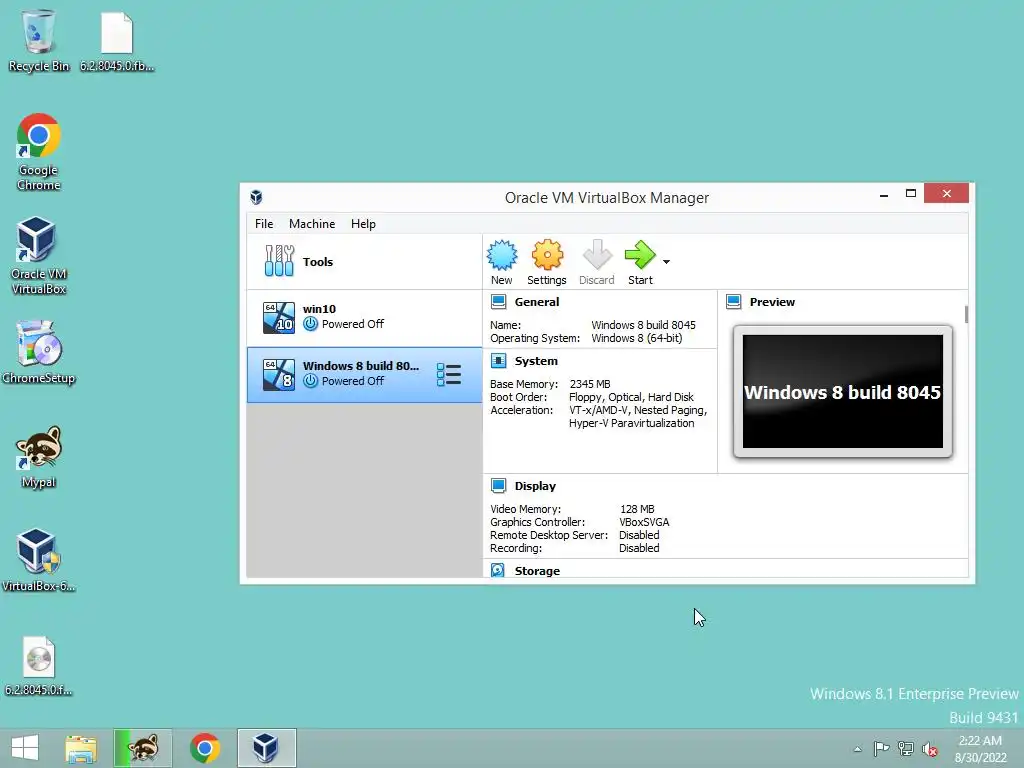
Task: Open the Help menu
Action: 363,223
